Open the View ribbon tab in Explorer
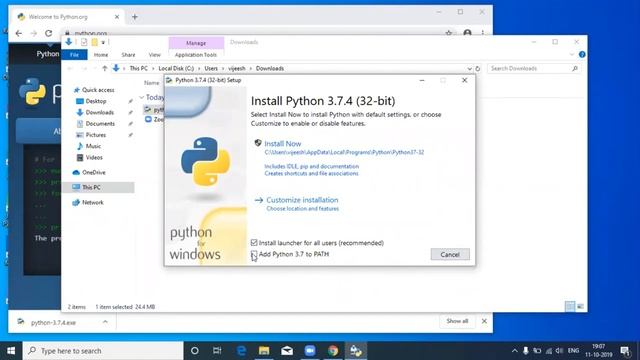640x360 pixels. point(154,55)
